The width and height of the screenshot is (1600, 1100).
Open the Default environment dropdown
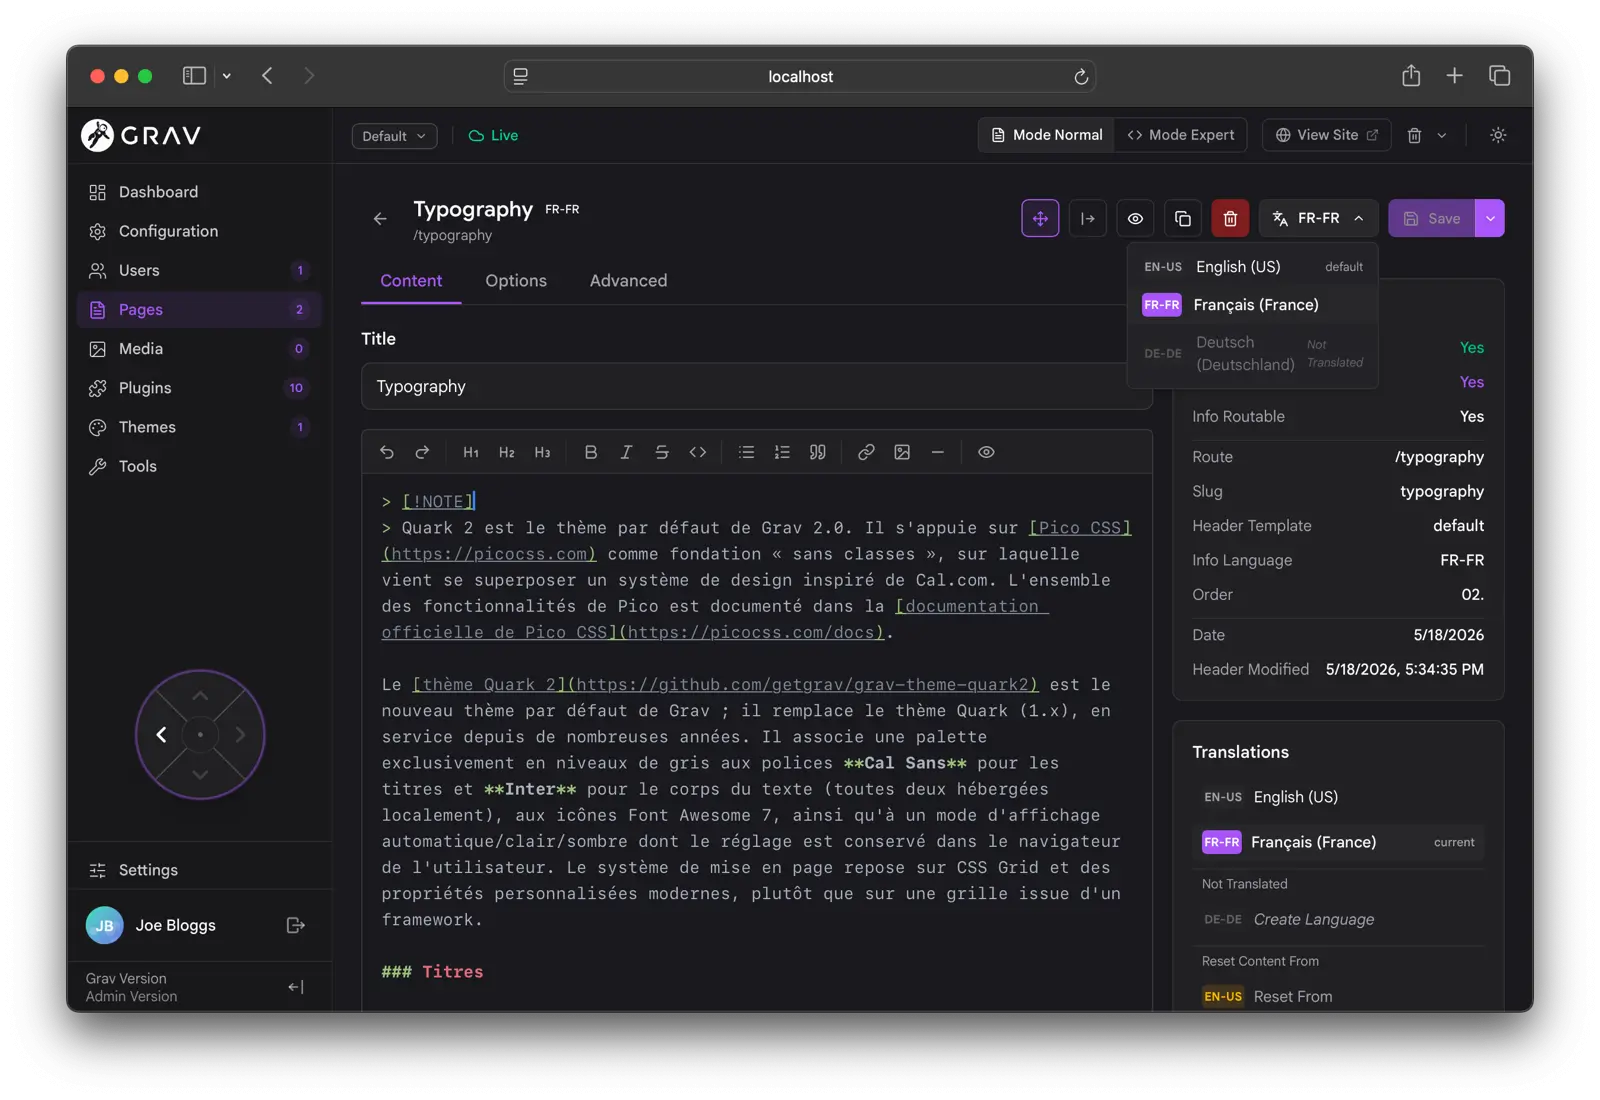pyautogui.click(x=394, y=136)
